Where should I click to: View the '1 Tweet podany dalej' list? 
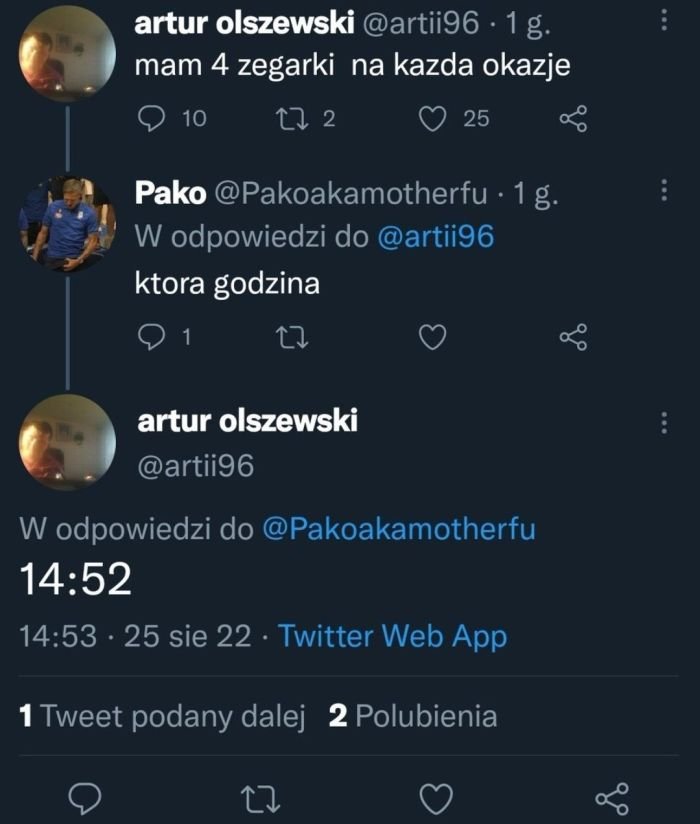[162, 716]
